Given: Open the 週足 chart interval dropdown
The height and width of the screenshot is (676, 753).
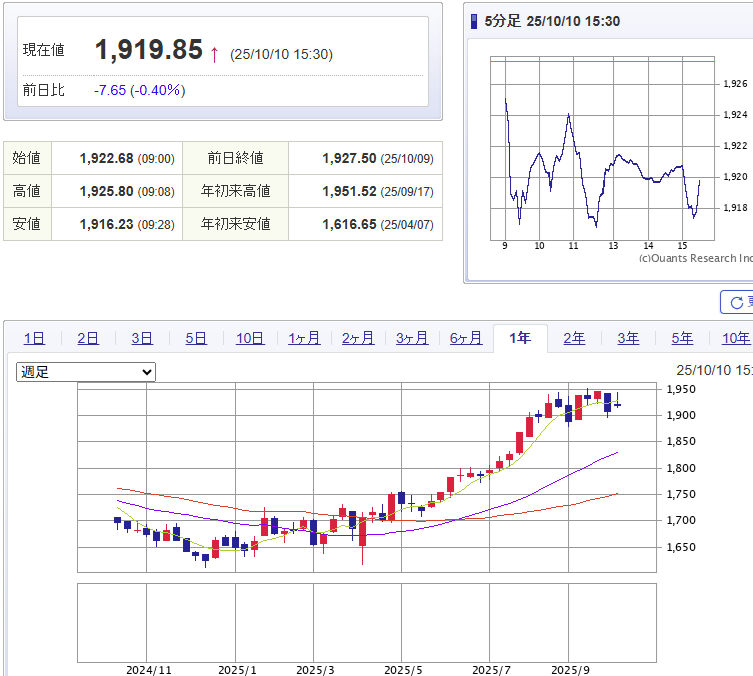Looking at the screenshot, I should 86,372.
